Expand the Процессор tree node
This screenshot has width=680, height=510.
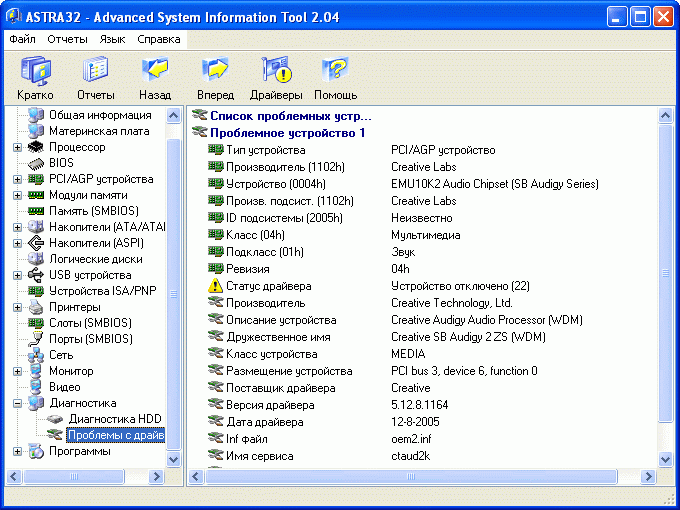[17, 147]
